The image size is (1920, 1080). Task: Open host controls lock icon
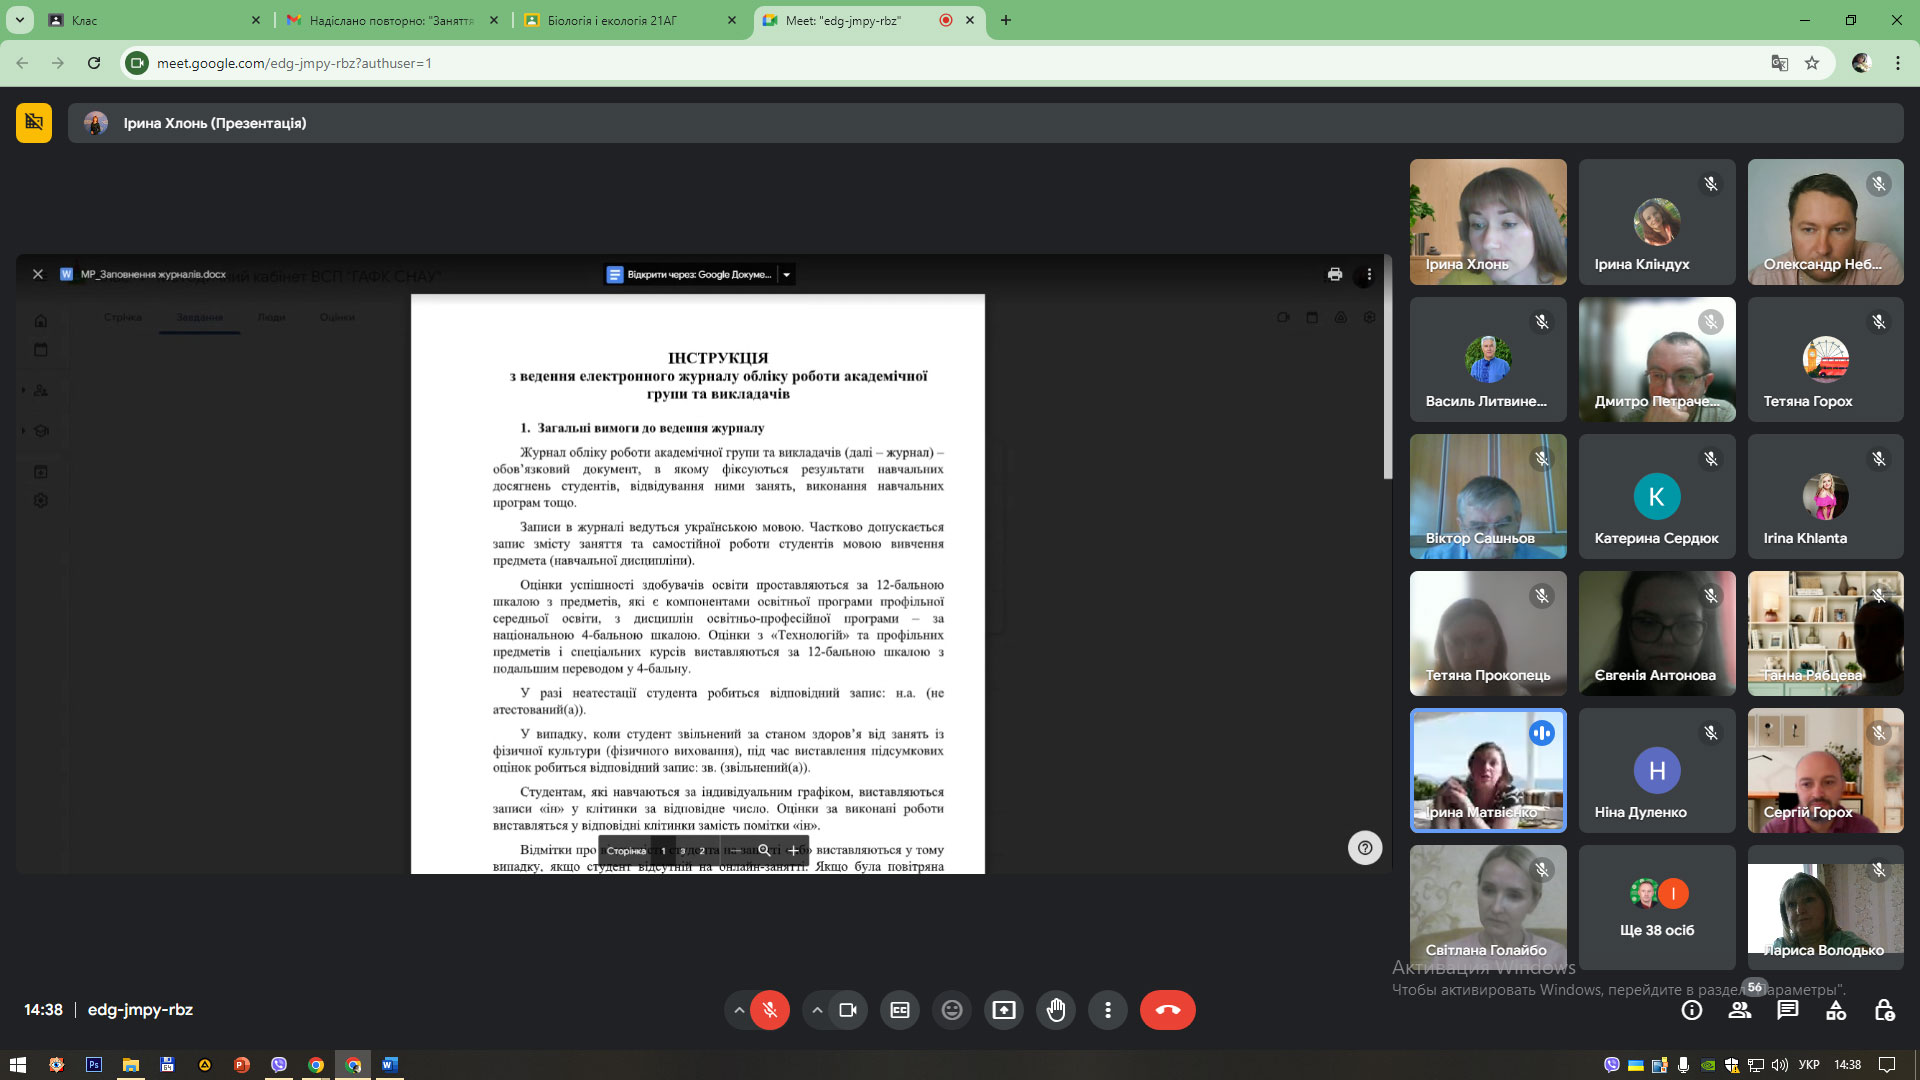tap(1884, 1010)
